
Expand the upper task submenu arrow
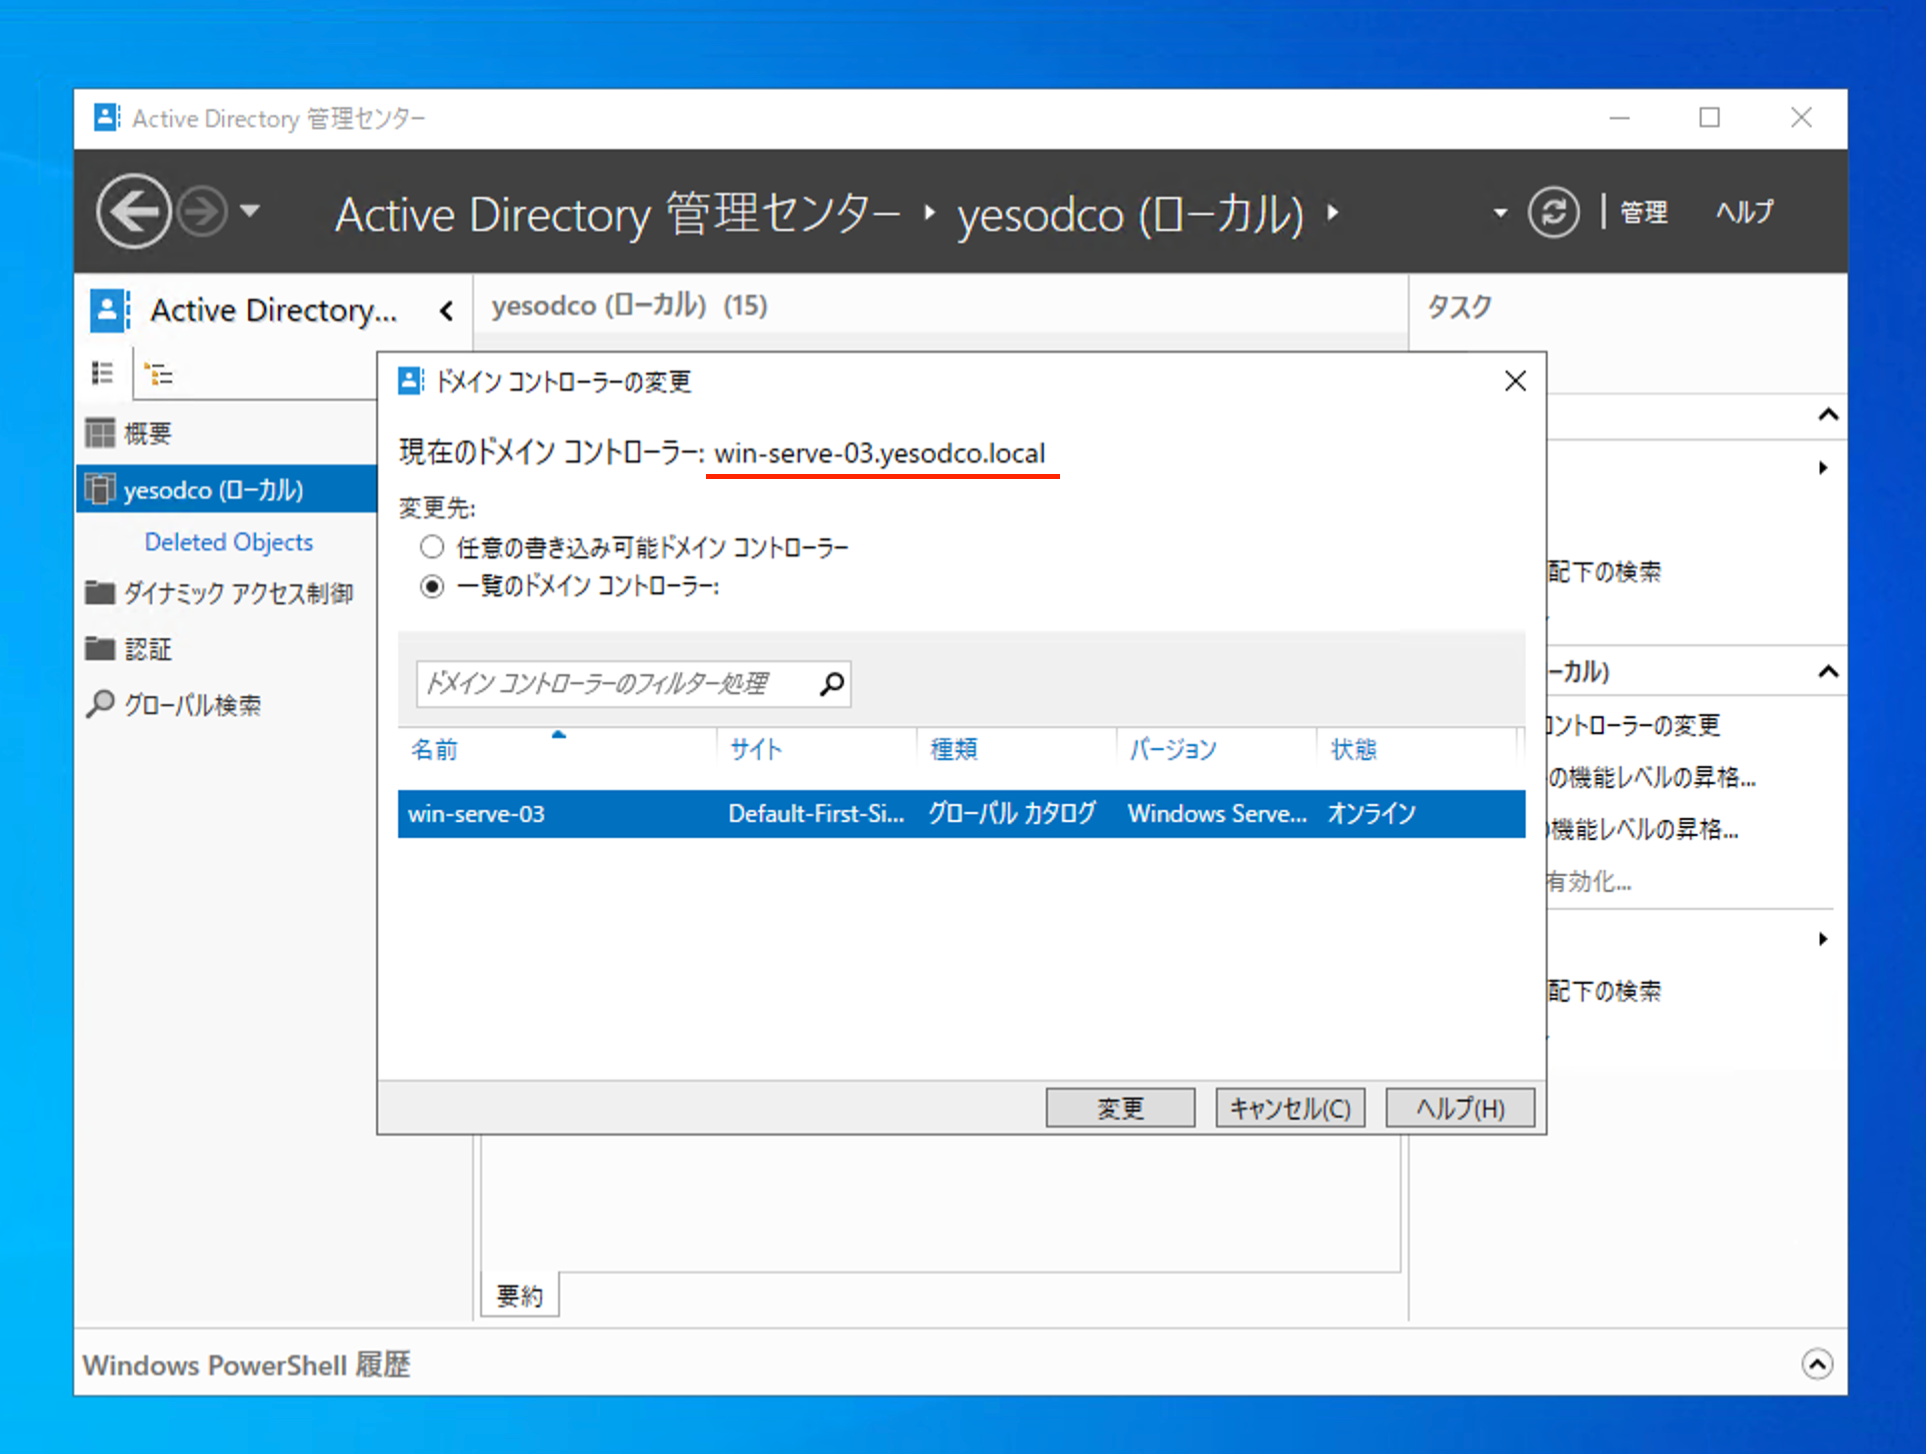click(x=1823, y=468)
